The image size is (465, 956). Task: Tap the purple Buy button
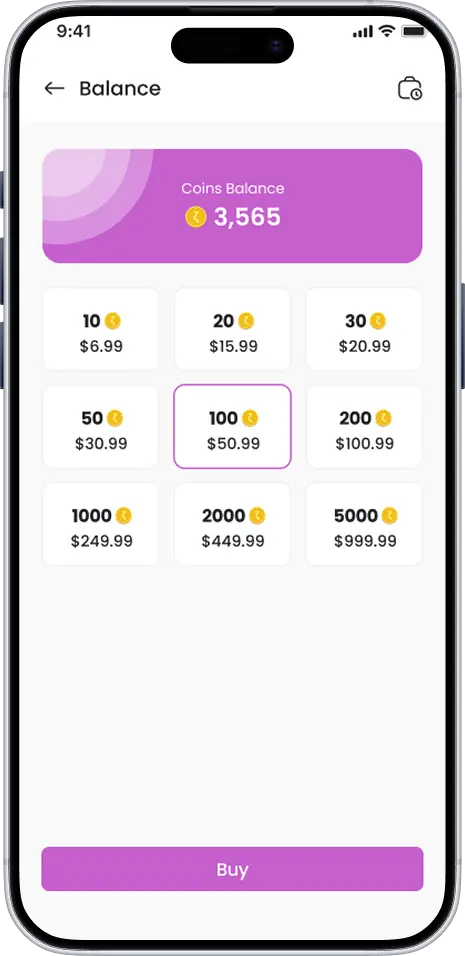[x=232, y=869]
